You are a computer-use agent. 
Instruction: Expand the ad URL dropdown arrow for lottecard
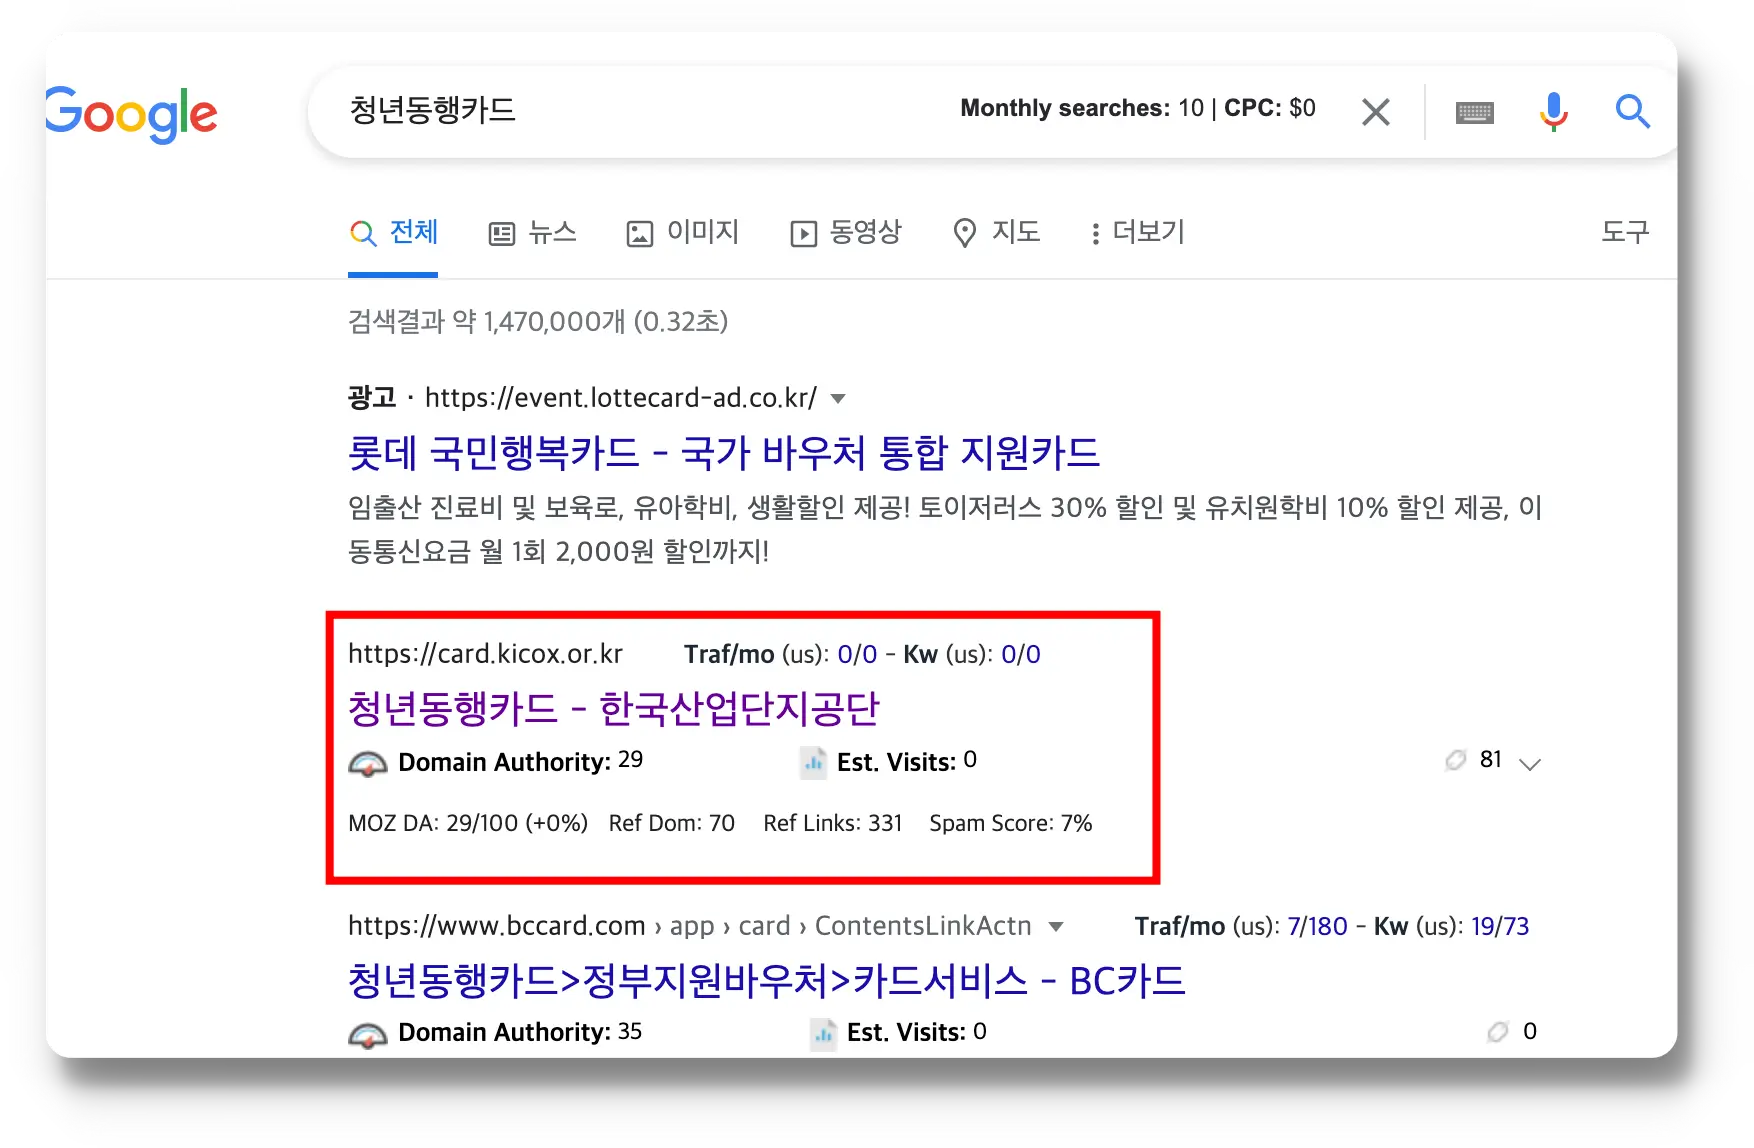(838, 399)
